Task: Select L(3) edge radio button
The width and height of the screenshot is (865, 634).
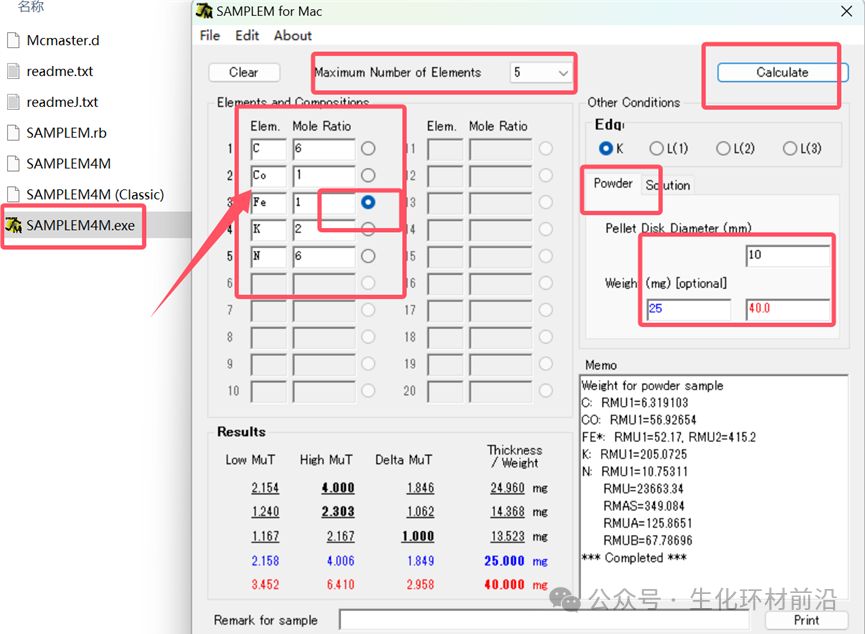Action: click(790, 148)
